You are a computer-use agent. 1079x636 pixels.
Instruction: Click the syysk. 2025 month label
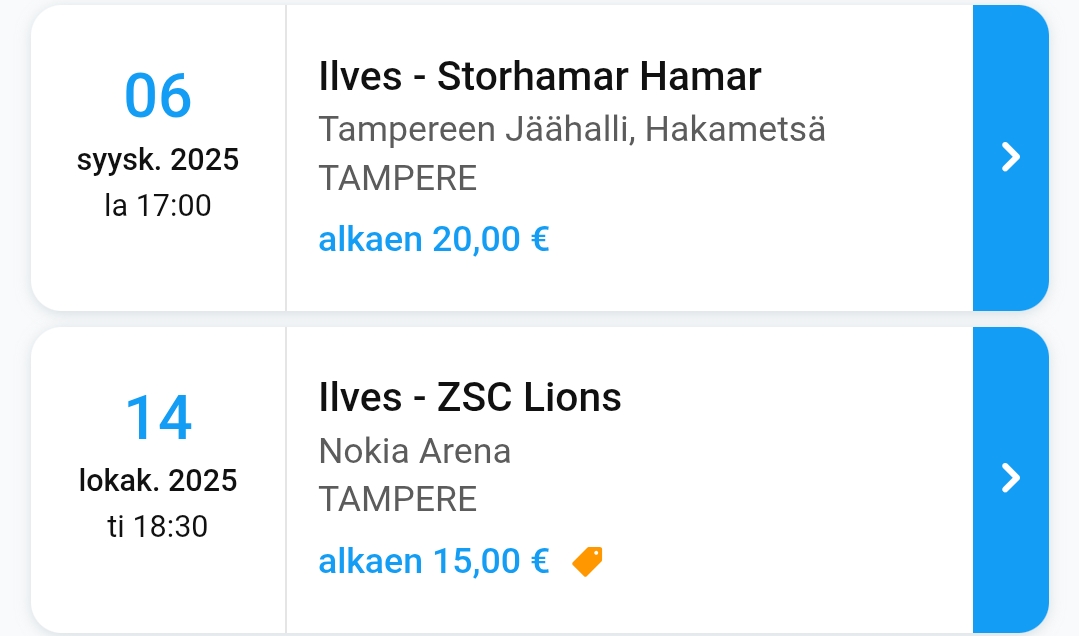coord(158,160)
